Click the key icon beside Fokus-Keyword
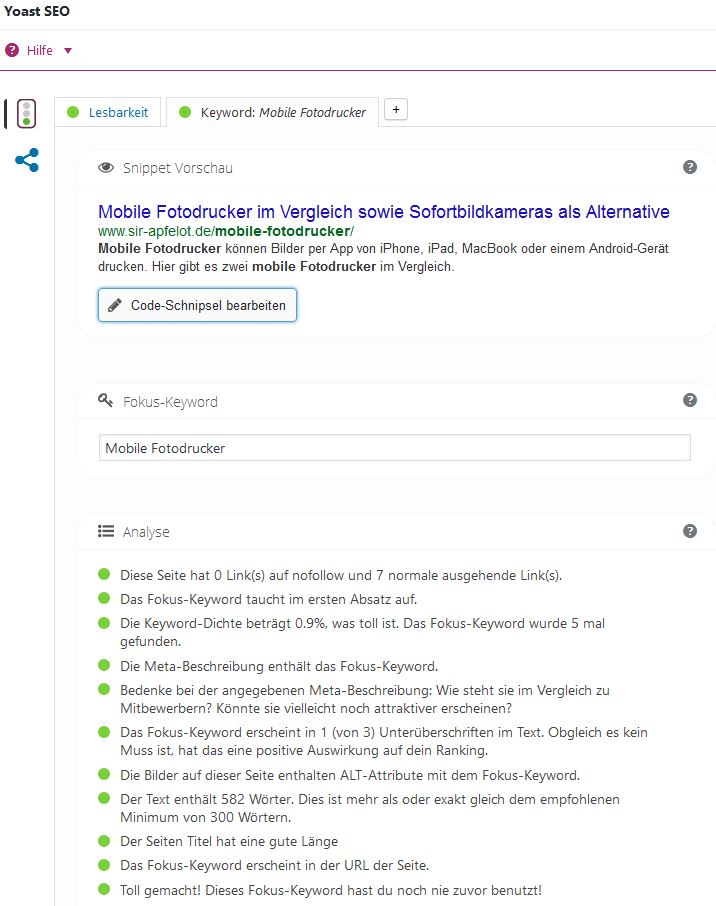Viewport: 716px width, 906px height. 106,401
